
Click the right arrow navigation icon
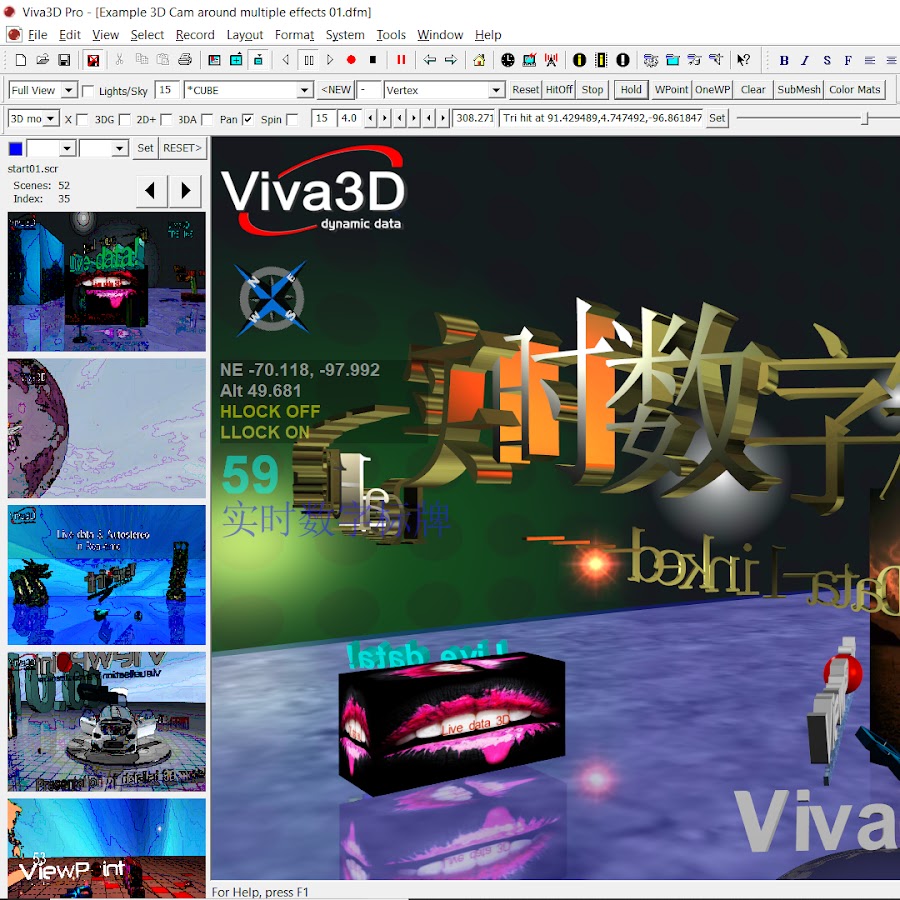pyautogui.click(x=451, y=60)
